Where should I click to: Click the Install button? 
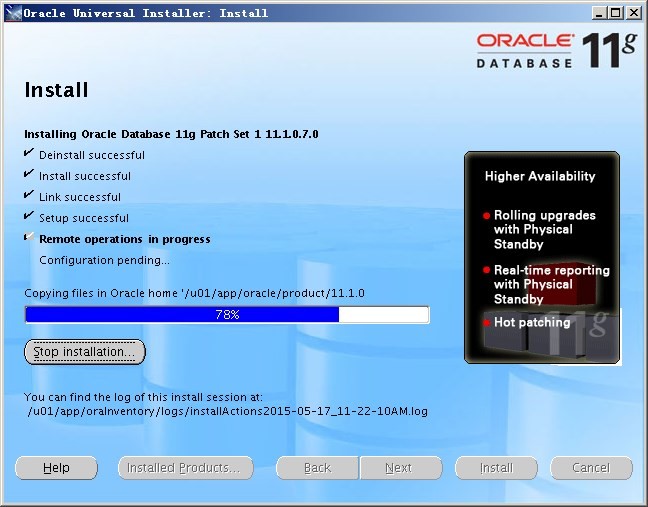coord(496,468)
